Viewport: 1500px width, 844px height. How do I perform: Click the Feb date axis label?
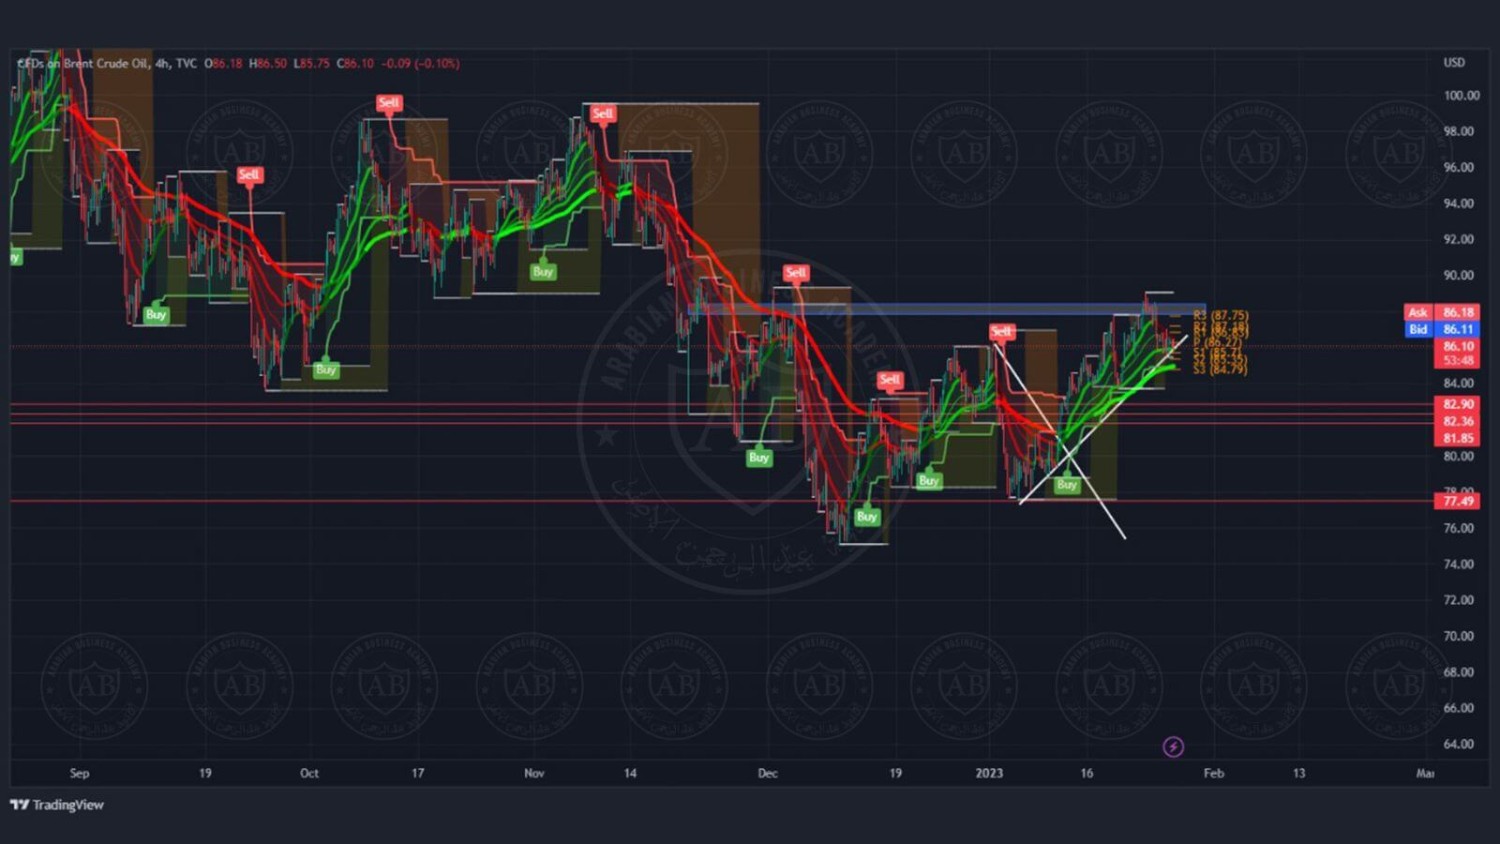(x=1213, y=773)
